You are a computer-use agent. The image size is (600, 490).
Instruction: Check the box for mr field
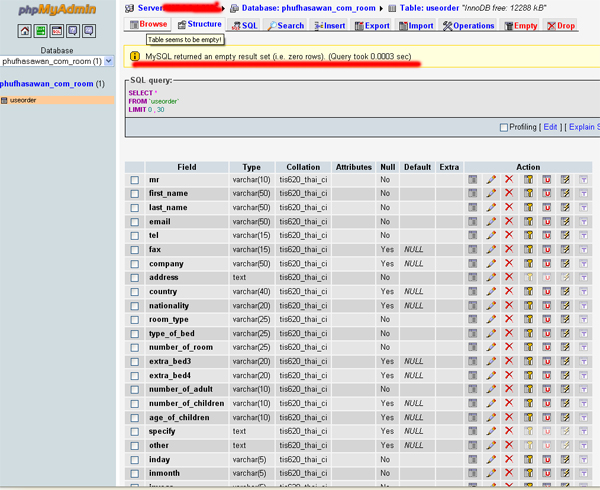point(135,180)
